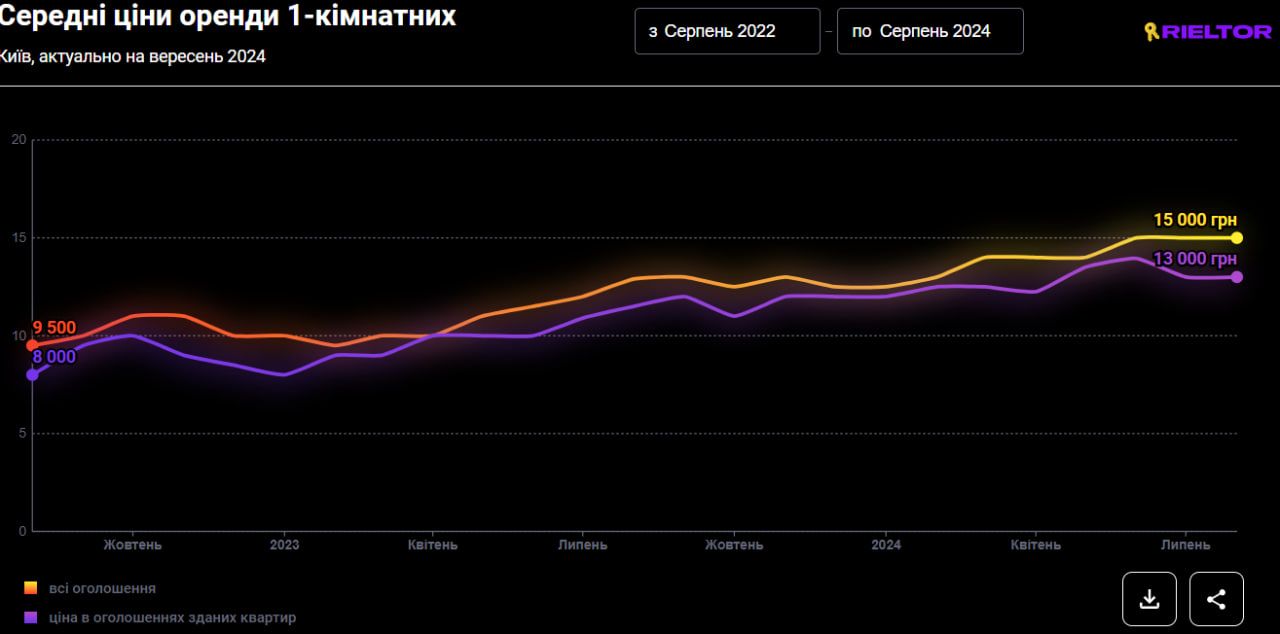Click the purple legend swatch for rented apartments

(x=31, y=617)
